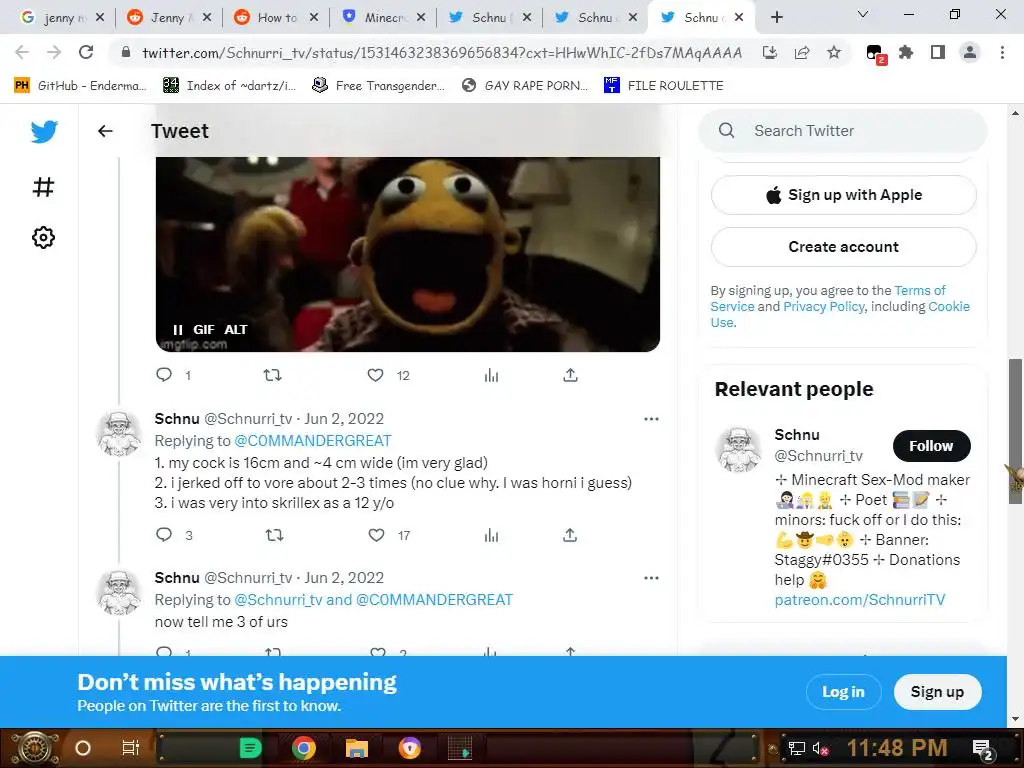
Task: Open 'GitHub - Enderma...' bookmark
Action: tap(80, 86)
